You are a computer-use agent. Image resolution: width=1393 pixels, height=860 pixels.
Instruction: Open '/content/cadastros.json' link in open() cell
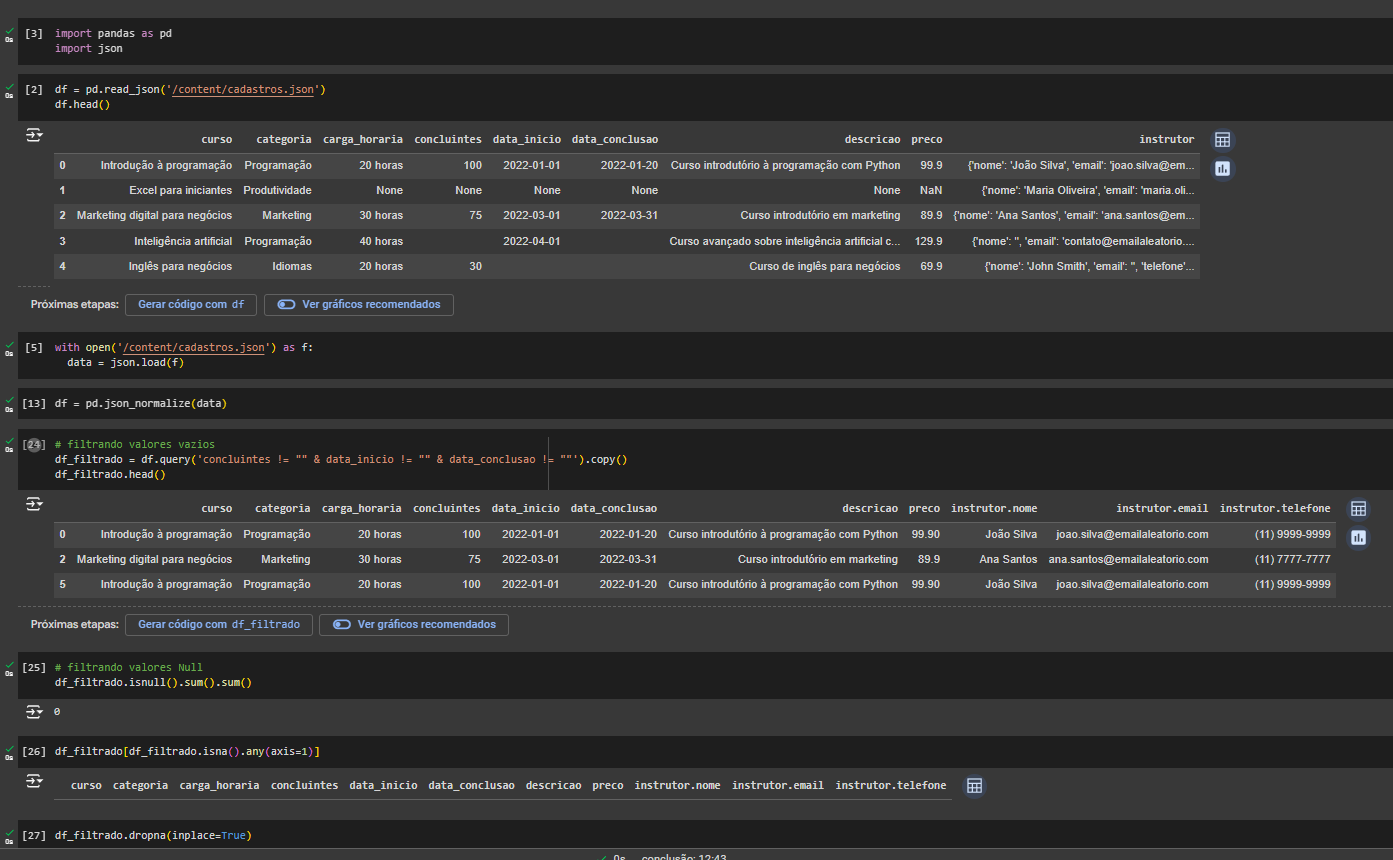pos(194,348)
